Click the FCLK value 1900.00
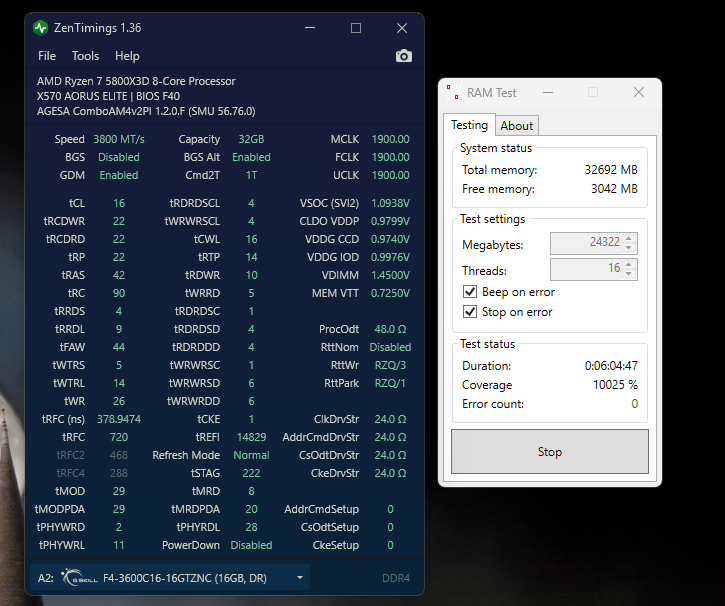Screen dimensions: 725x606 390,157
